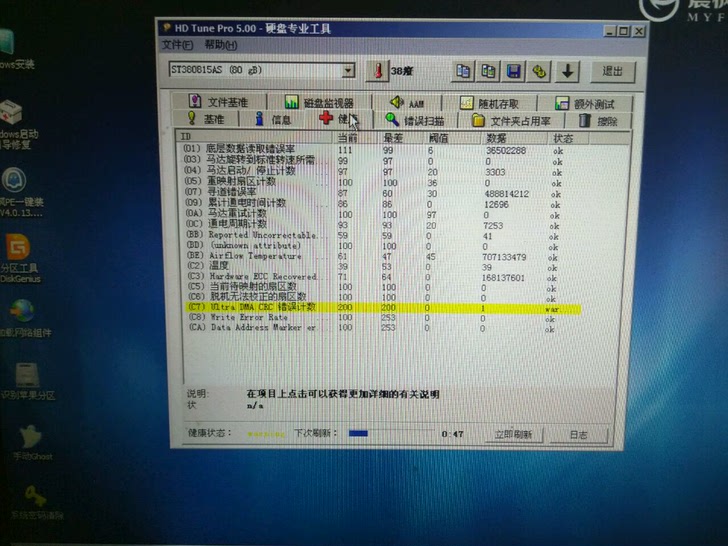This screenshot has width=728, height=546.
Task: Switch to the 擦除 tab
Action: click(x=598, y=122)
